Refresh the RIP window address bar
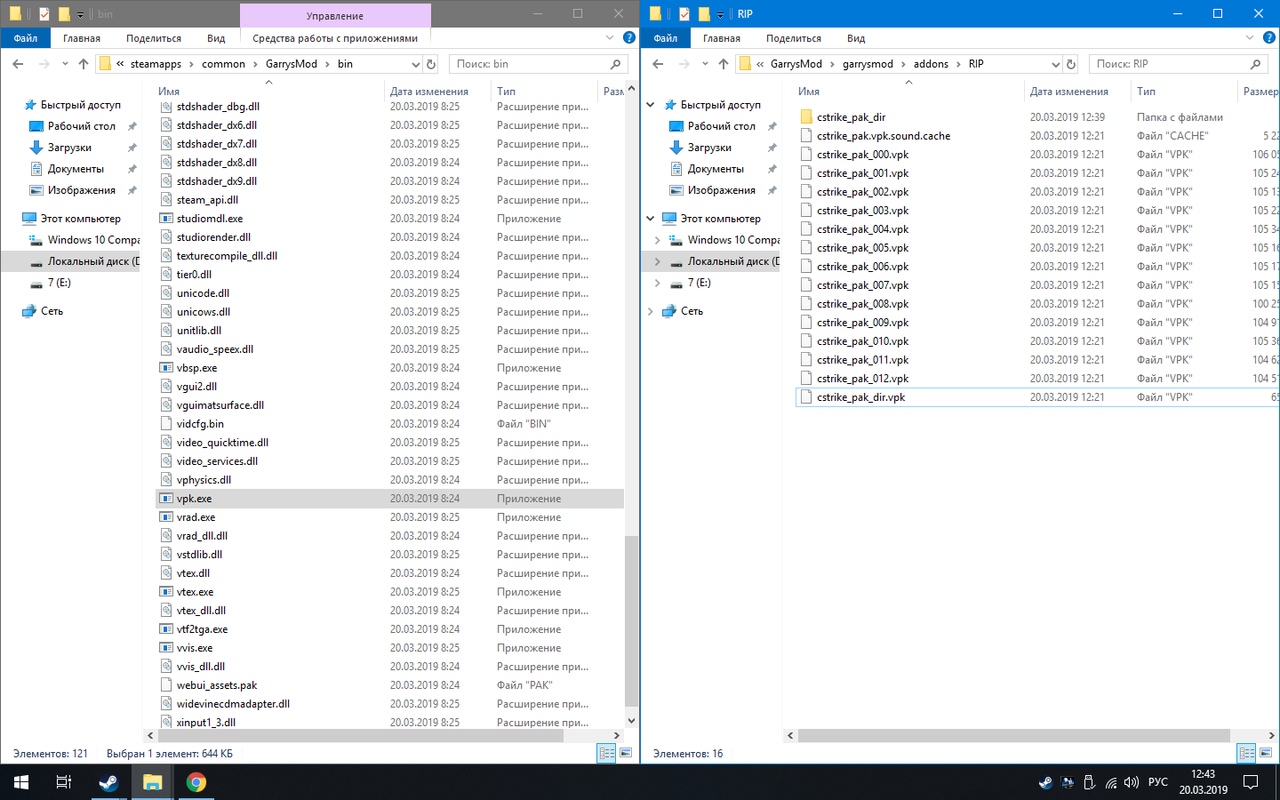 coord(1071,64)
